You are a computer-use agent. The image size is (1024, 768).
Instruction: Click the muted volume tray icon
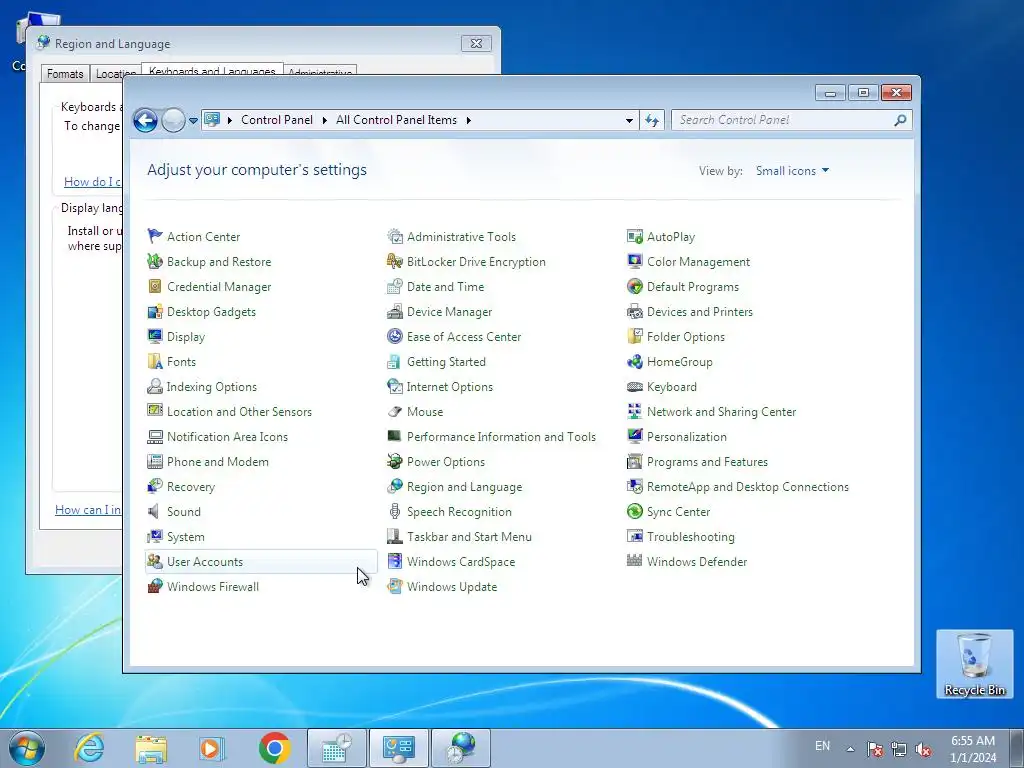click(x=923, y=749)
